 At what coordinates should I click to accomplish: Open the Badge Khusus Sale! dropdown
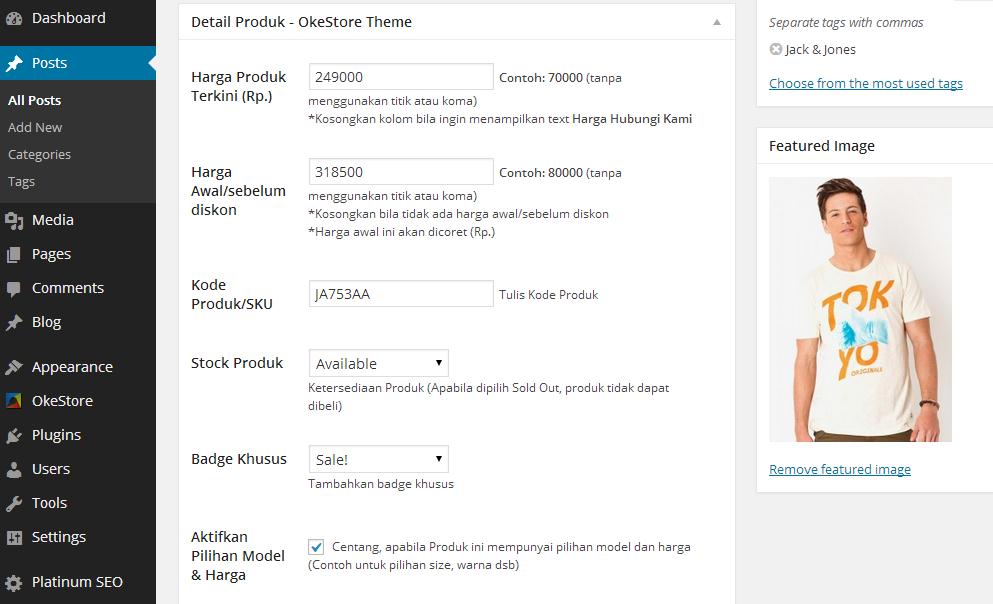[378, 459]
